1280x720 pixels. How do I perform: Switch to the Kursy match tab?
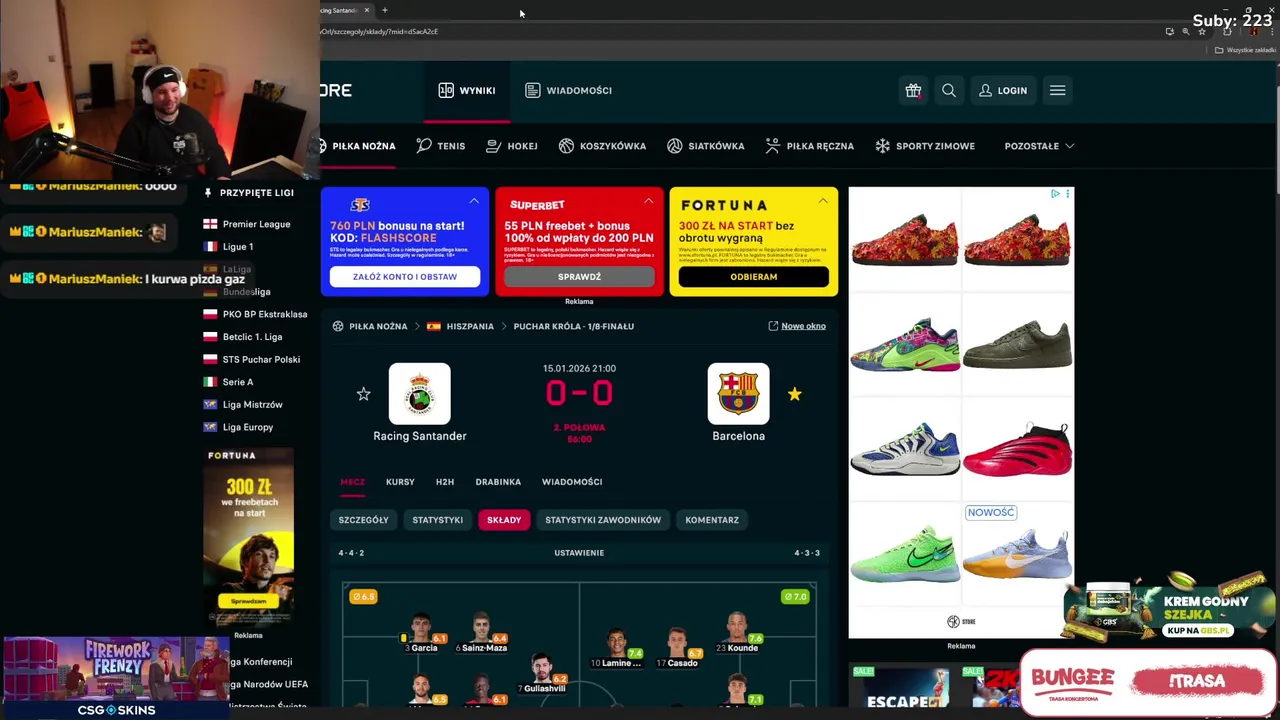[x=400, y=482]
